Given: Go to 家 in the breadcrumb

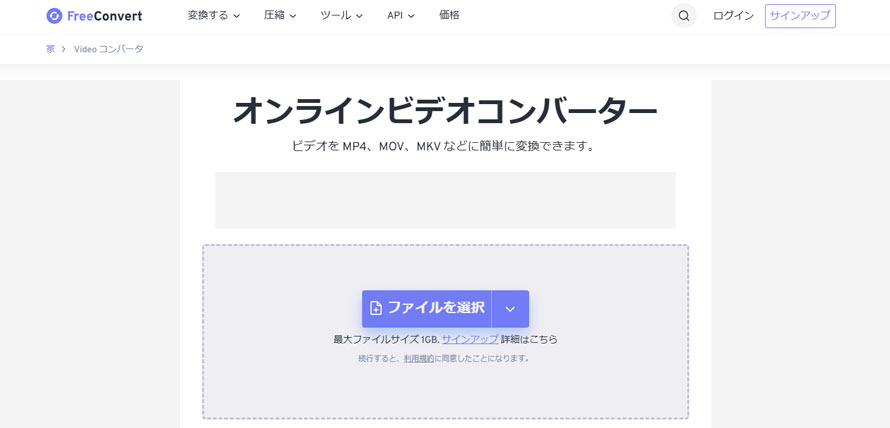Looking at the screenshot, I should (50, 49).
